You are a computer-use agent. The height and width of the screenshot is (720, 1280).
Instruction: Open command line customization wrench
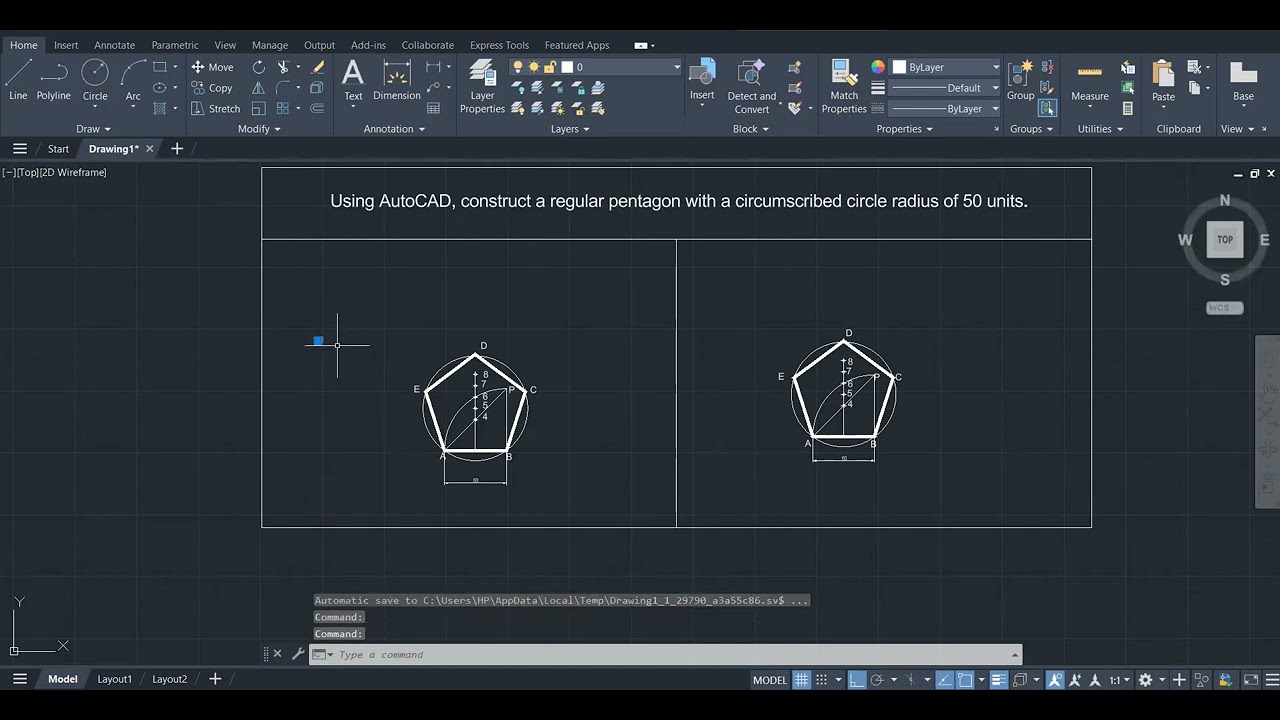[297, 654]
